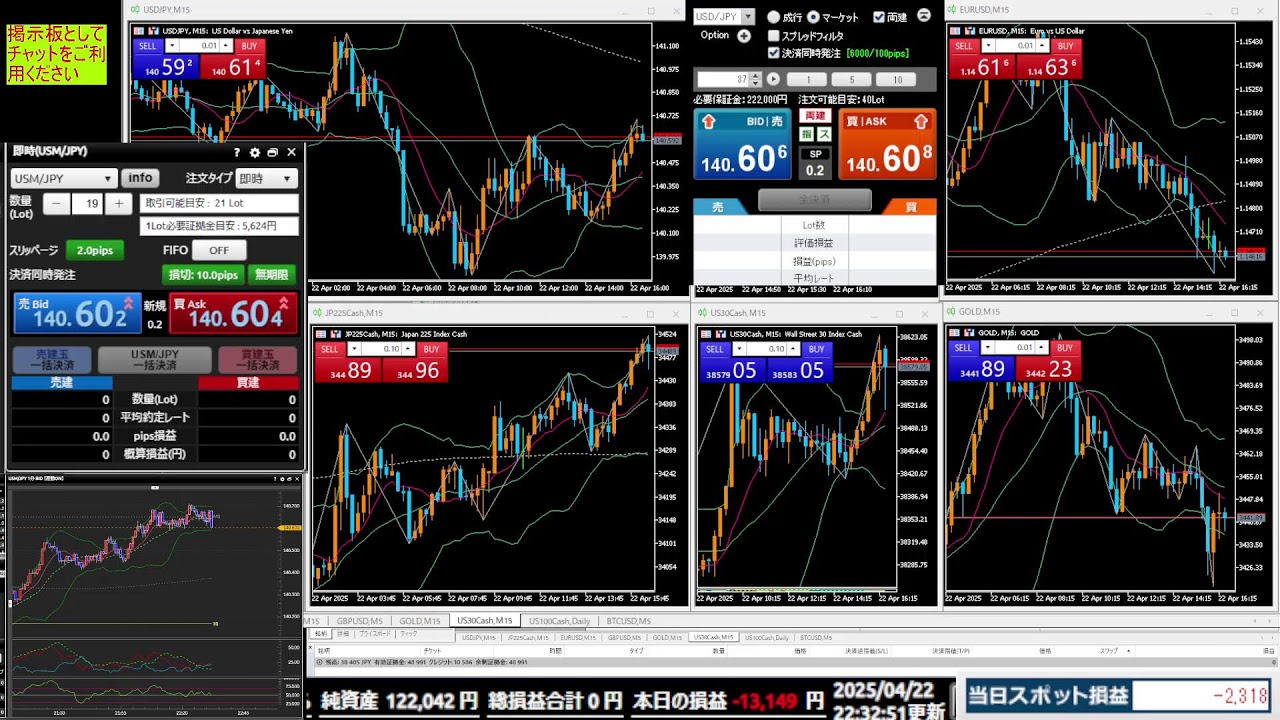The image size is (1280, 720).
Task: Click the help question mark icon
Action: 237,153
